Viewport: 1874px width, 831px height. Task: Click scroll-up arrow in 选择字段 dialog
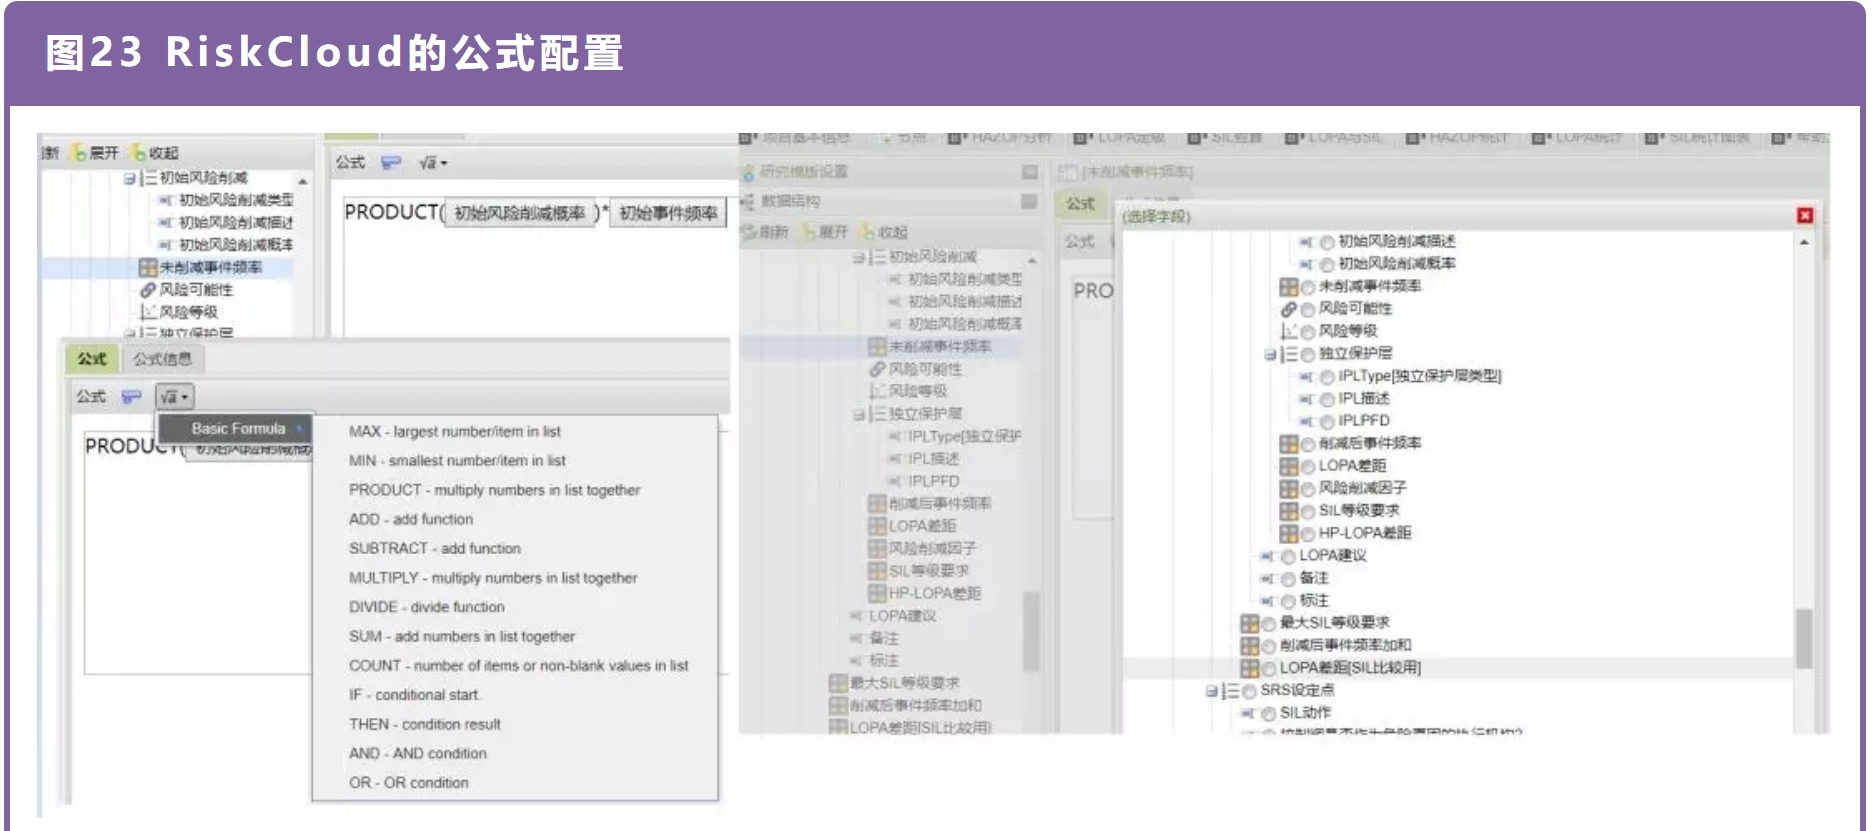pyautogui.click(x=1804, y=242)
